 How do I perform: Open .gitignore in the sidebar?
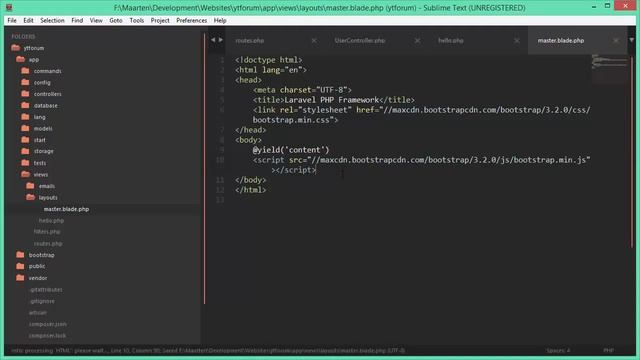42,301
